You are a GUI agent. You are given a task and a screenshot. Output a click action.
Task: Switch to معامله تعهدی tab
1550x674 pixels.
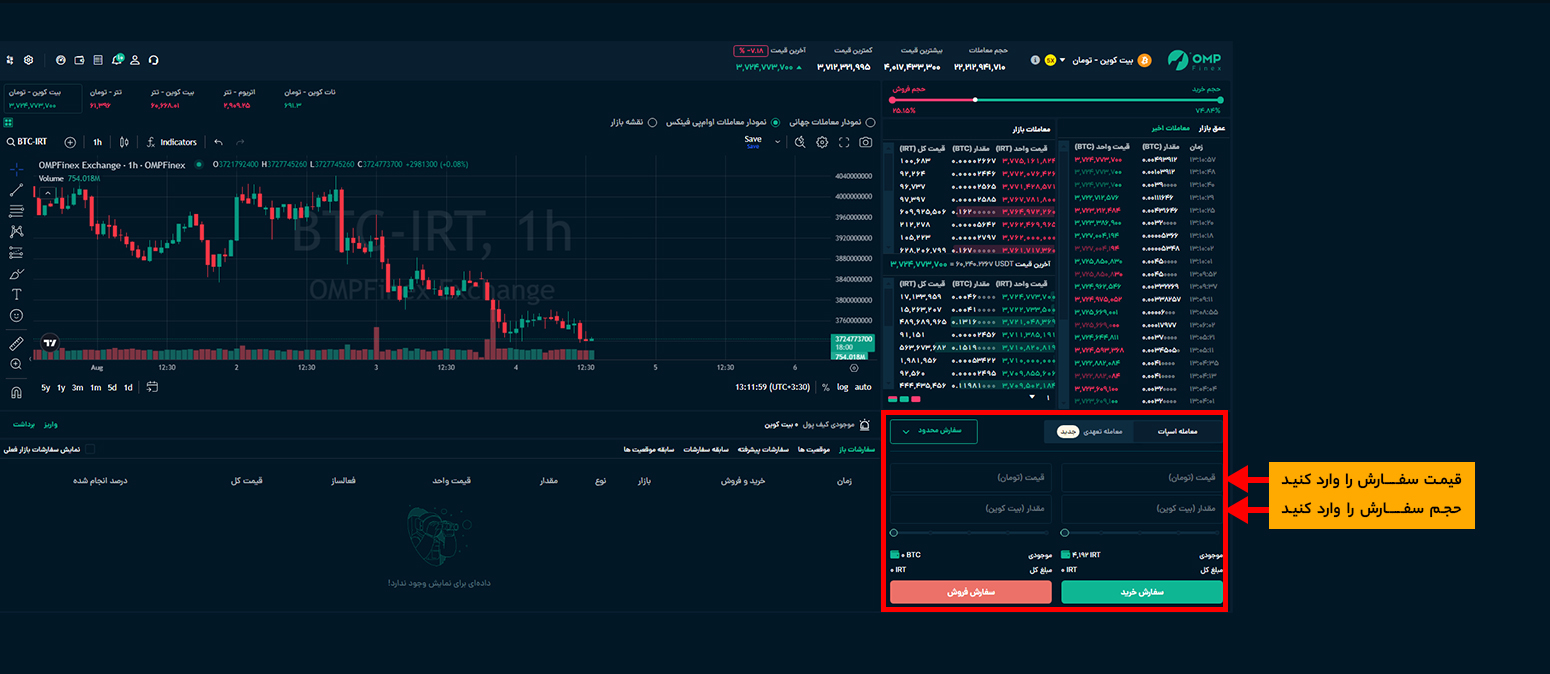tap(1090, 431)
